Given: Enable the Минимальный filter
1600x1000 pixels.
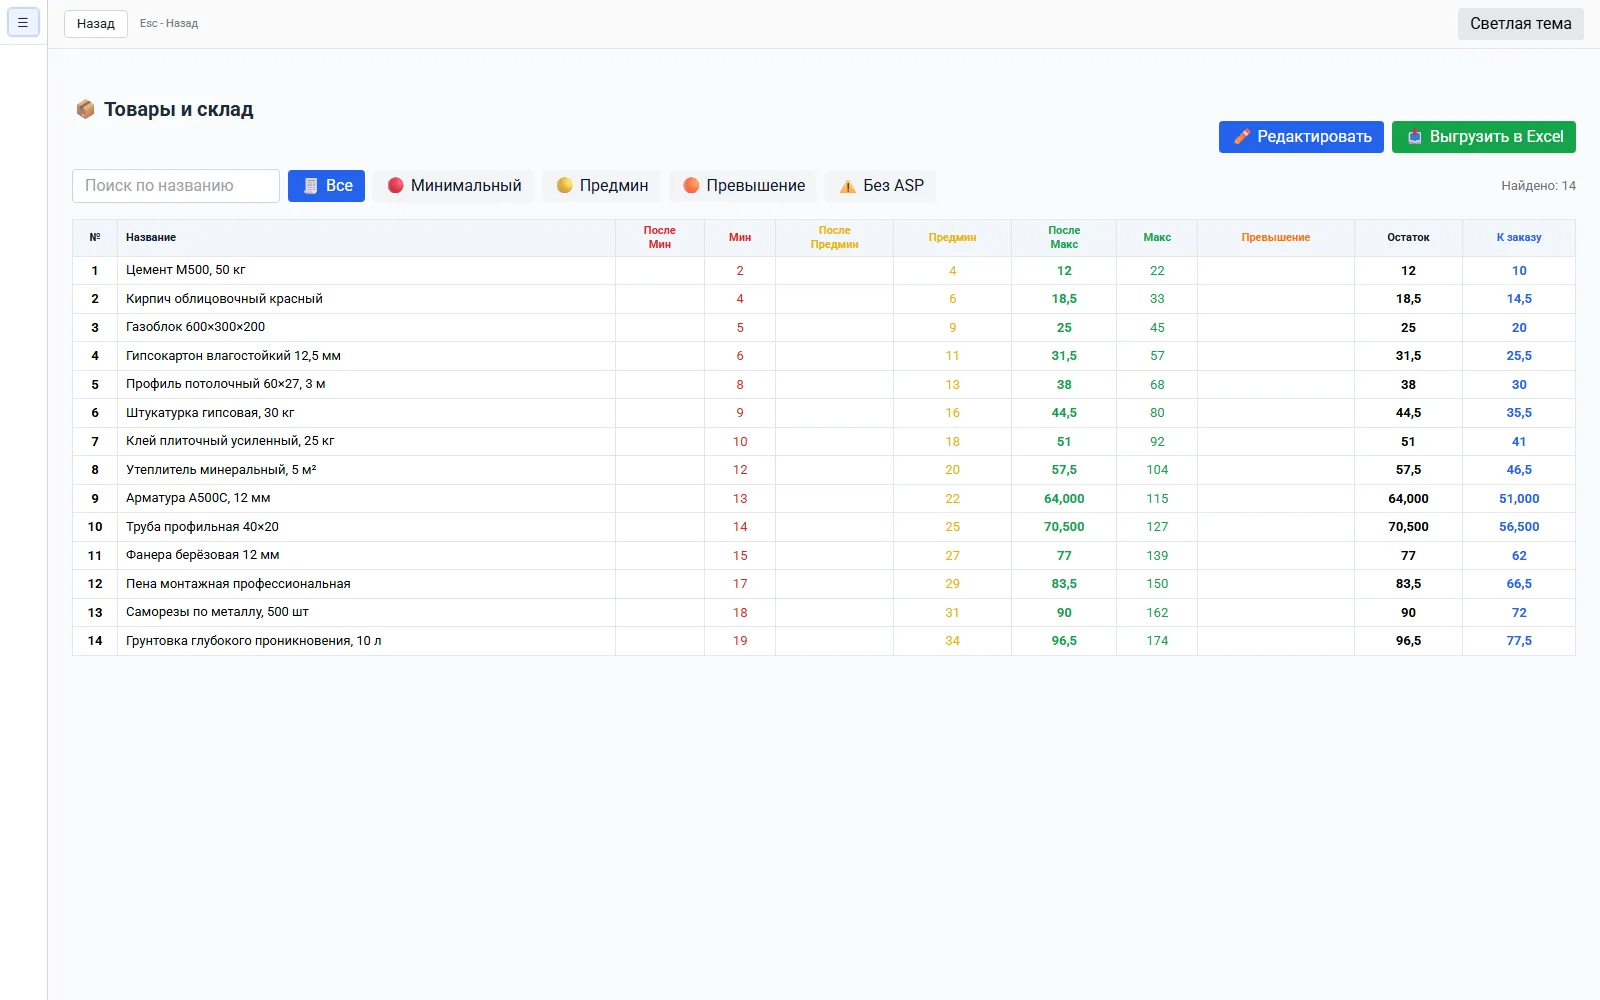Looking at the screenshot, I should click(x=454, y=186).
